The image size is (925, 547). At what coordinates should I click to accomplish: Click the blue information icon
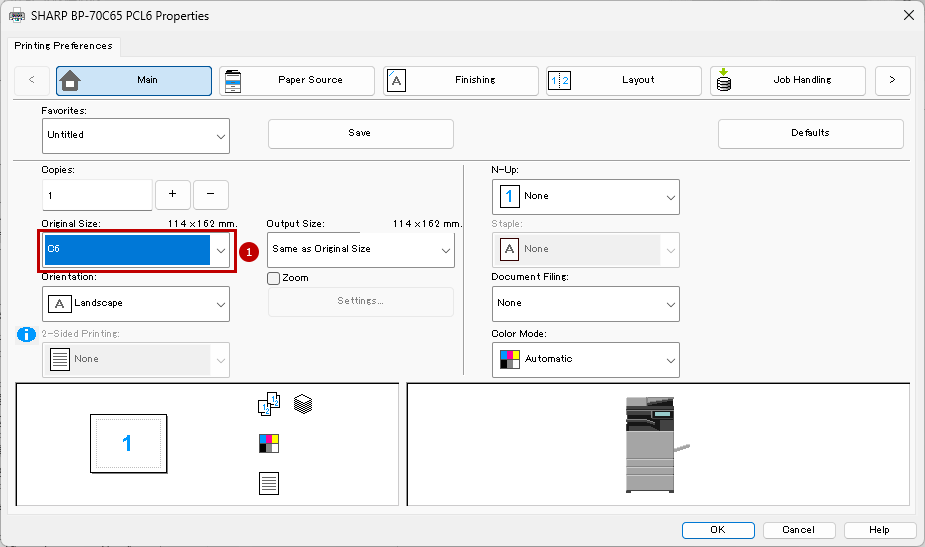point(27,335)
